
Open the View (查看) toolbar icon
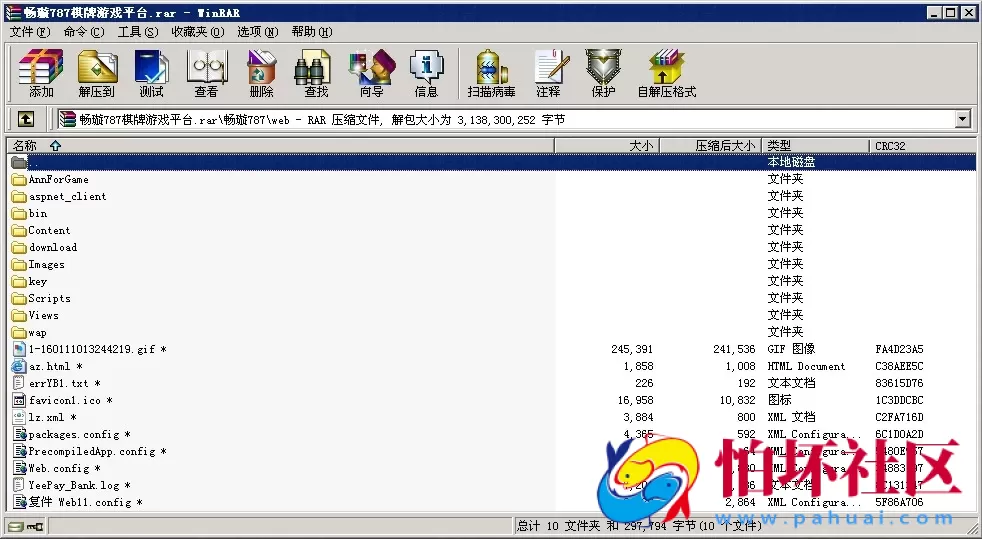(206, 73)
